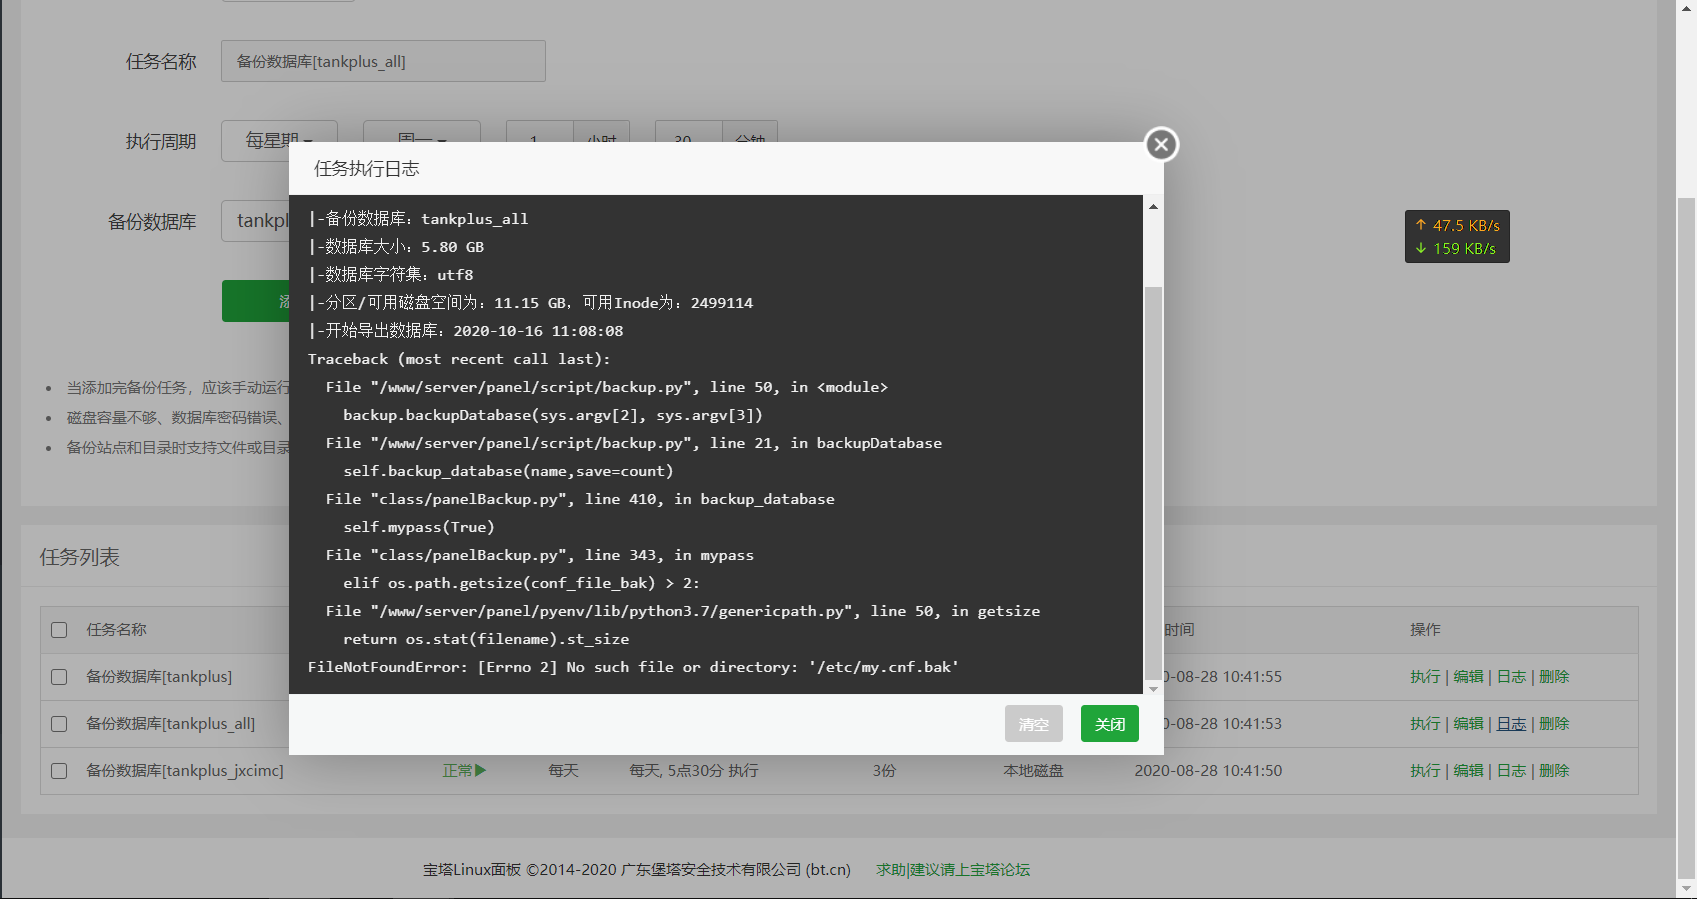Click the gray 清空 button
This screenshot has height=899, width=1697.
click(x=1034, y=724)
